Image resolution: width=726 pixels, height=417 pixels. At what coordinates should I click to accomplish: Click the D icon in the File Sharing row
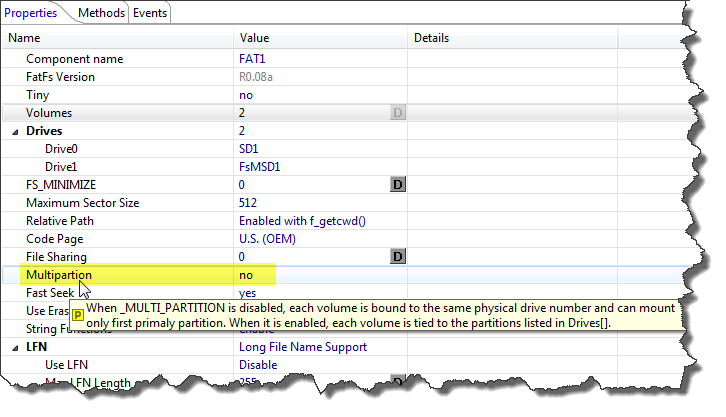coord(397,257)
